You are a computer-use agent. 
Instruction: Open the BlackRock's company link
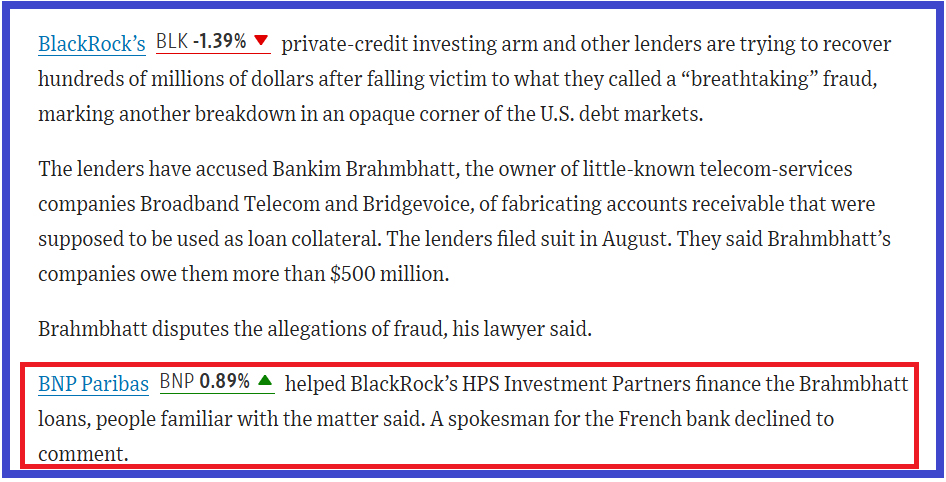[92, 44]
